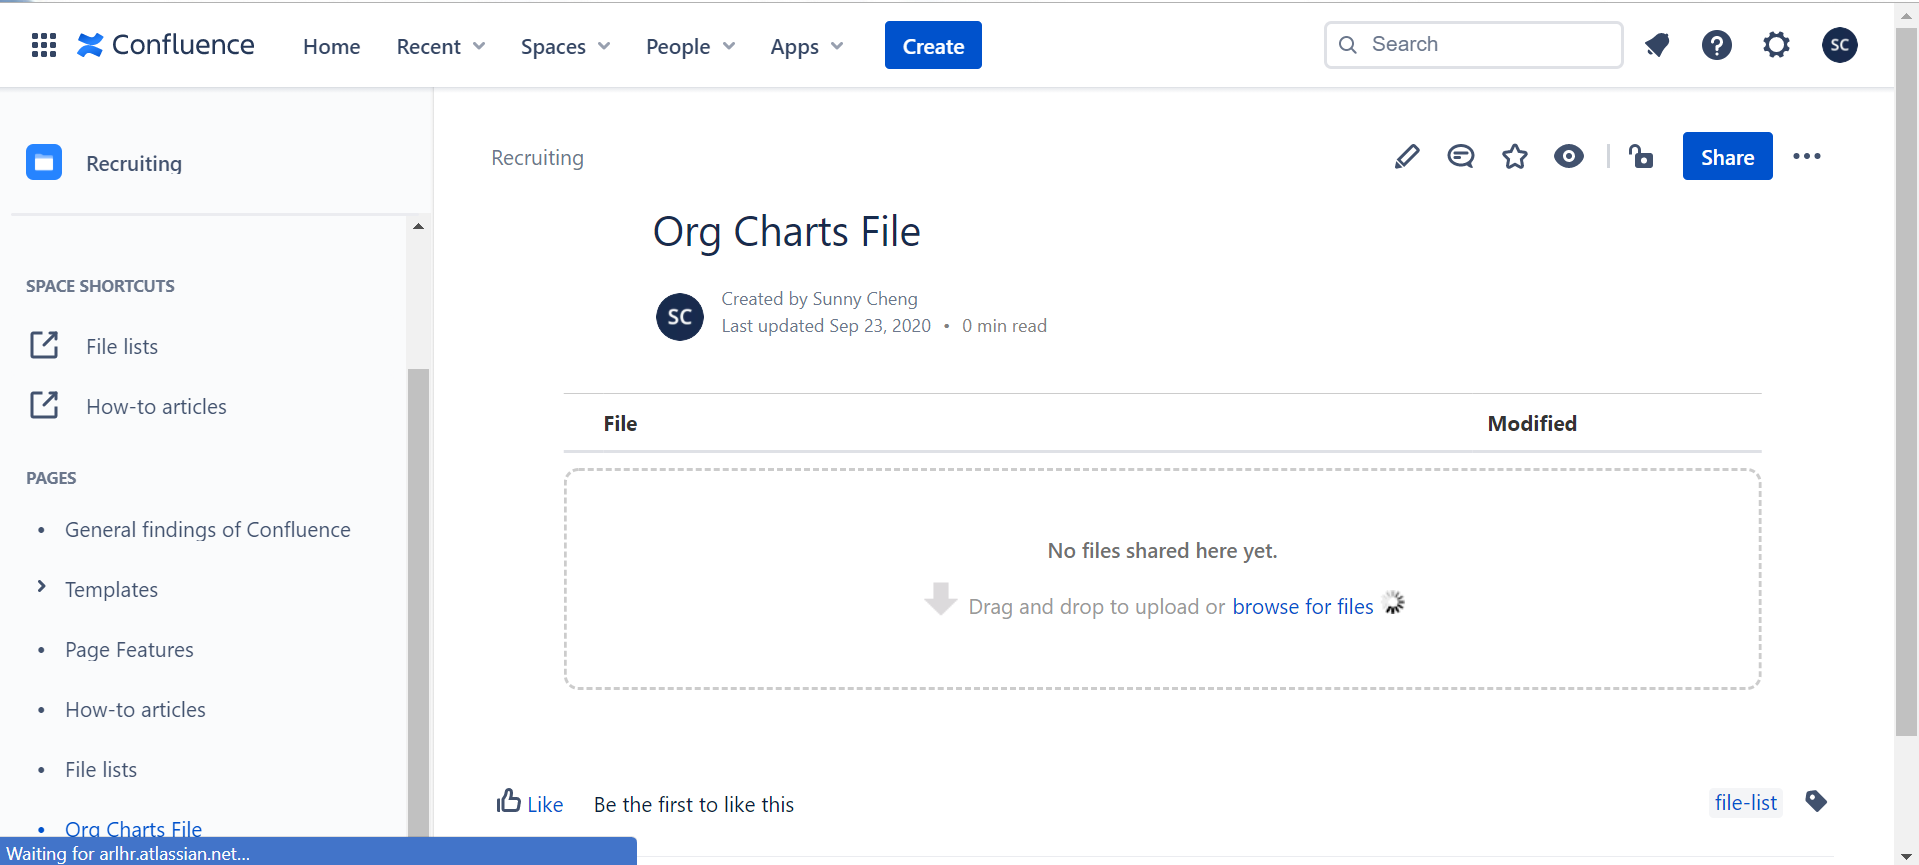Viewport: 1919px width, 865px height.
Task: Star this page as favorite
Action: 1515,157
